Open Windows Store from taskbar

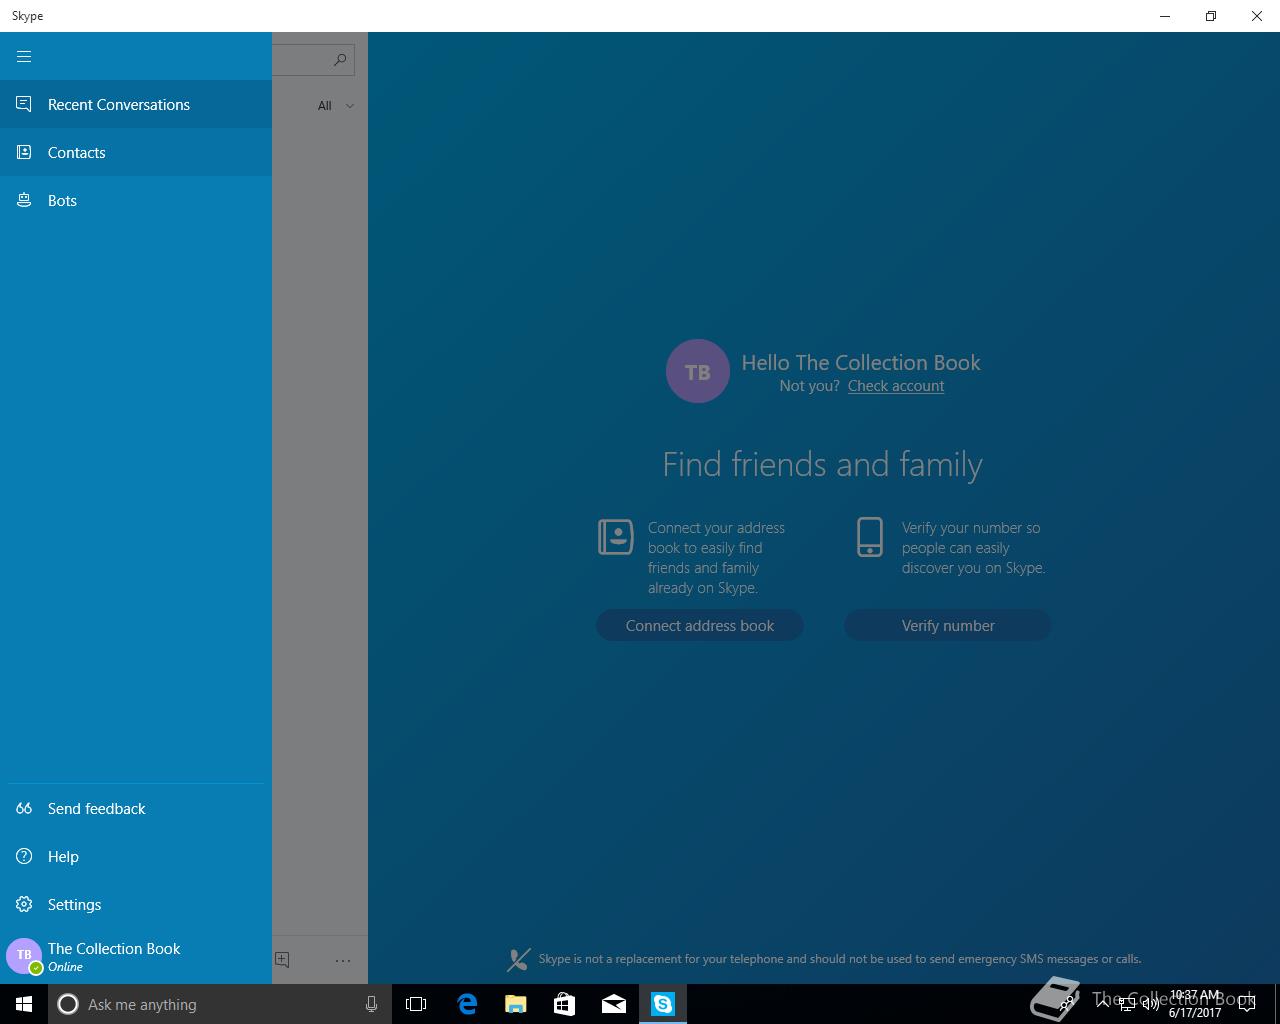(565, 1004)
